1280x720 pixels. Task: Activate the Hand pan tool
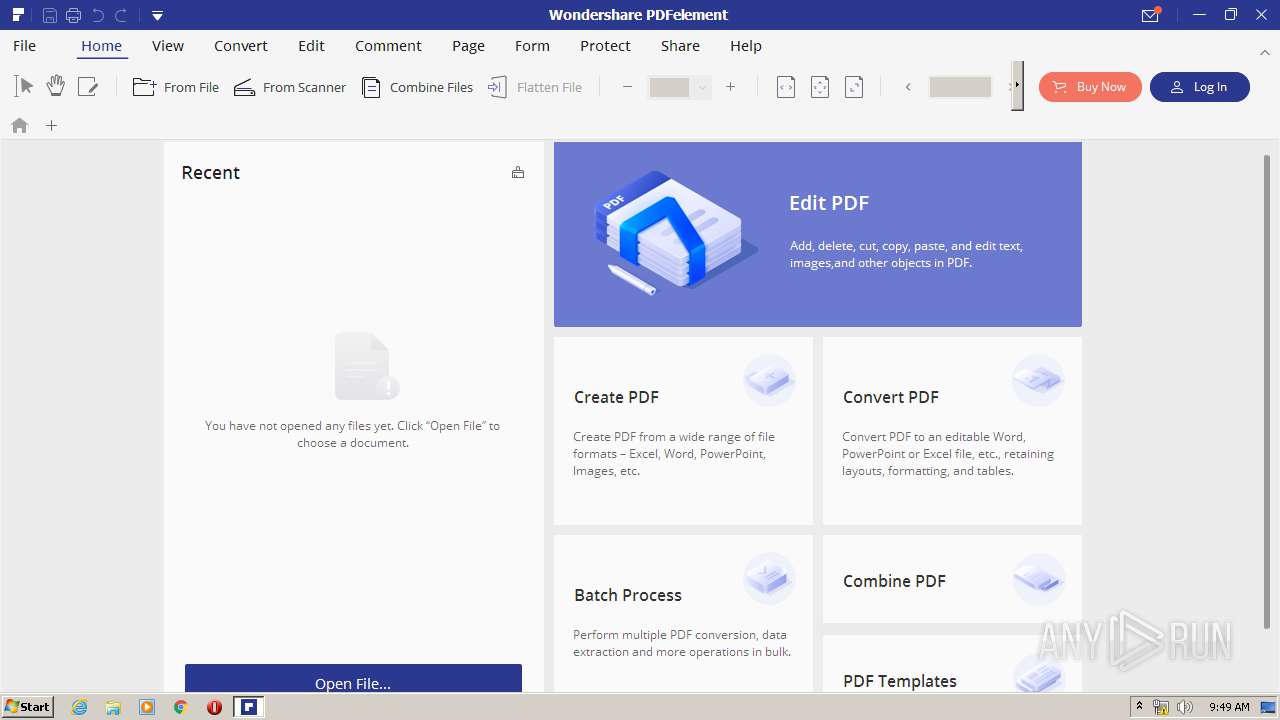pyautogui.click(x=56, y=87)
